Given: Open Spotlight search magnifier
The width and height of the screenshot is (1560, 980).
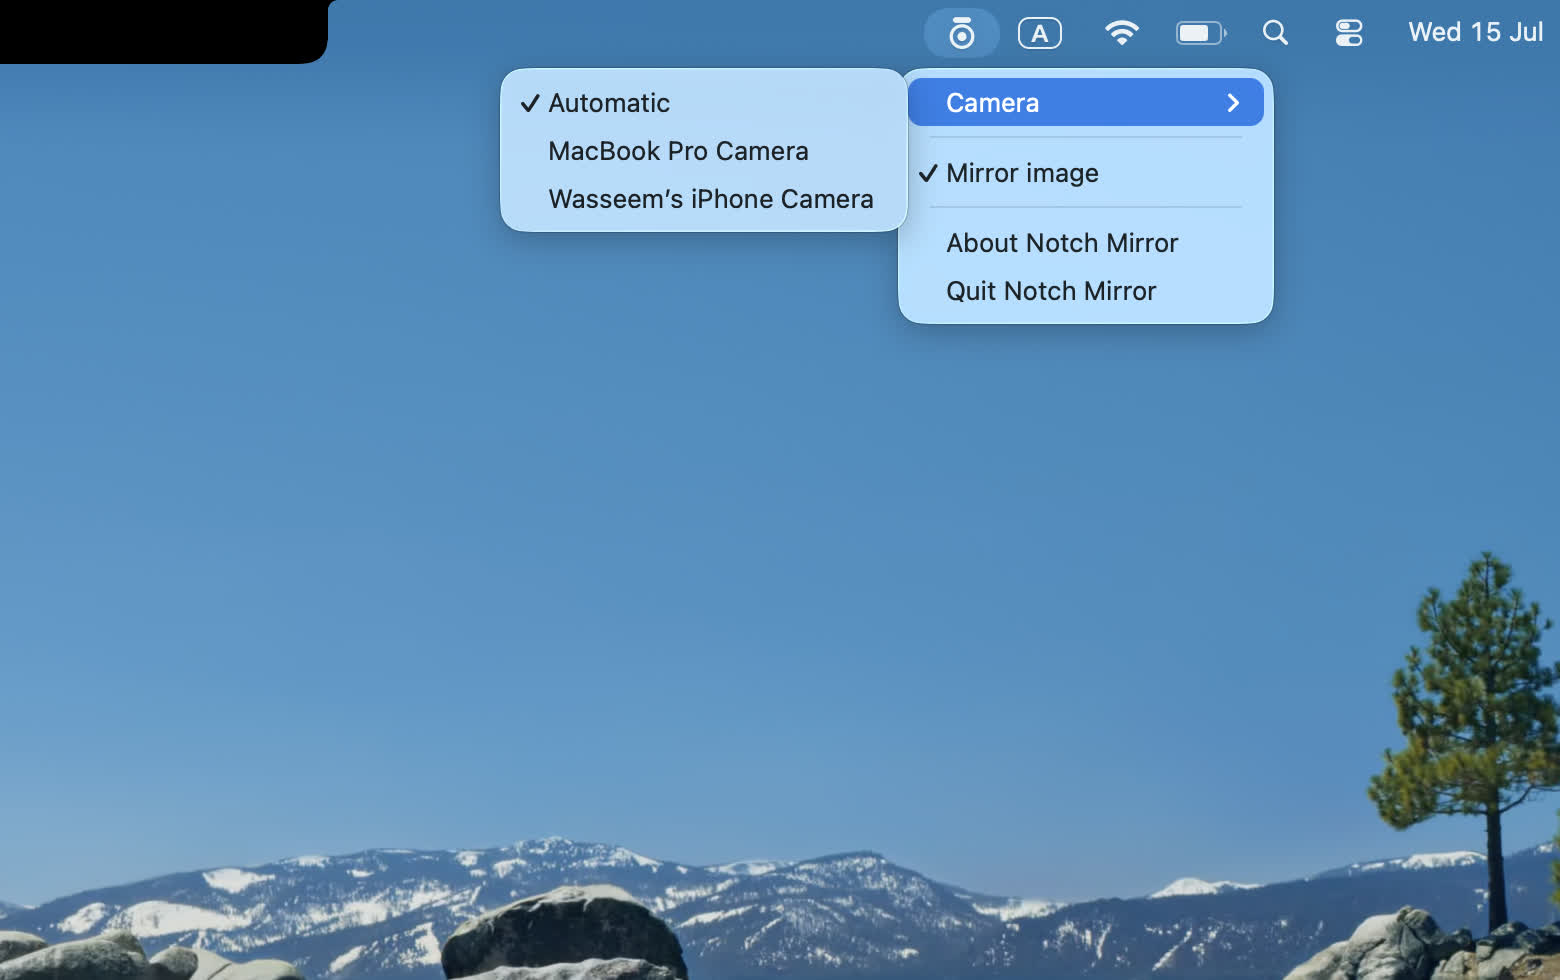Looking at the screenshot, I should click(x=1275, y=33).
